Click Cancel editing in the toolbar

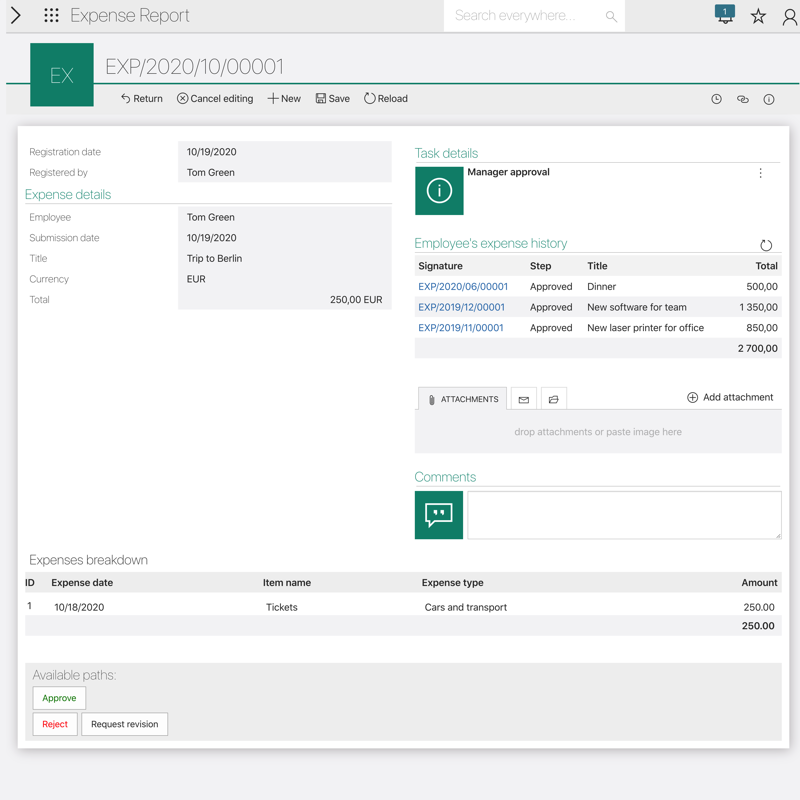[215, 99]
